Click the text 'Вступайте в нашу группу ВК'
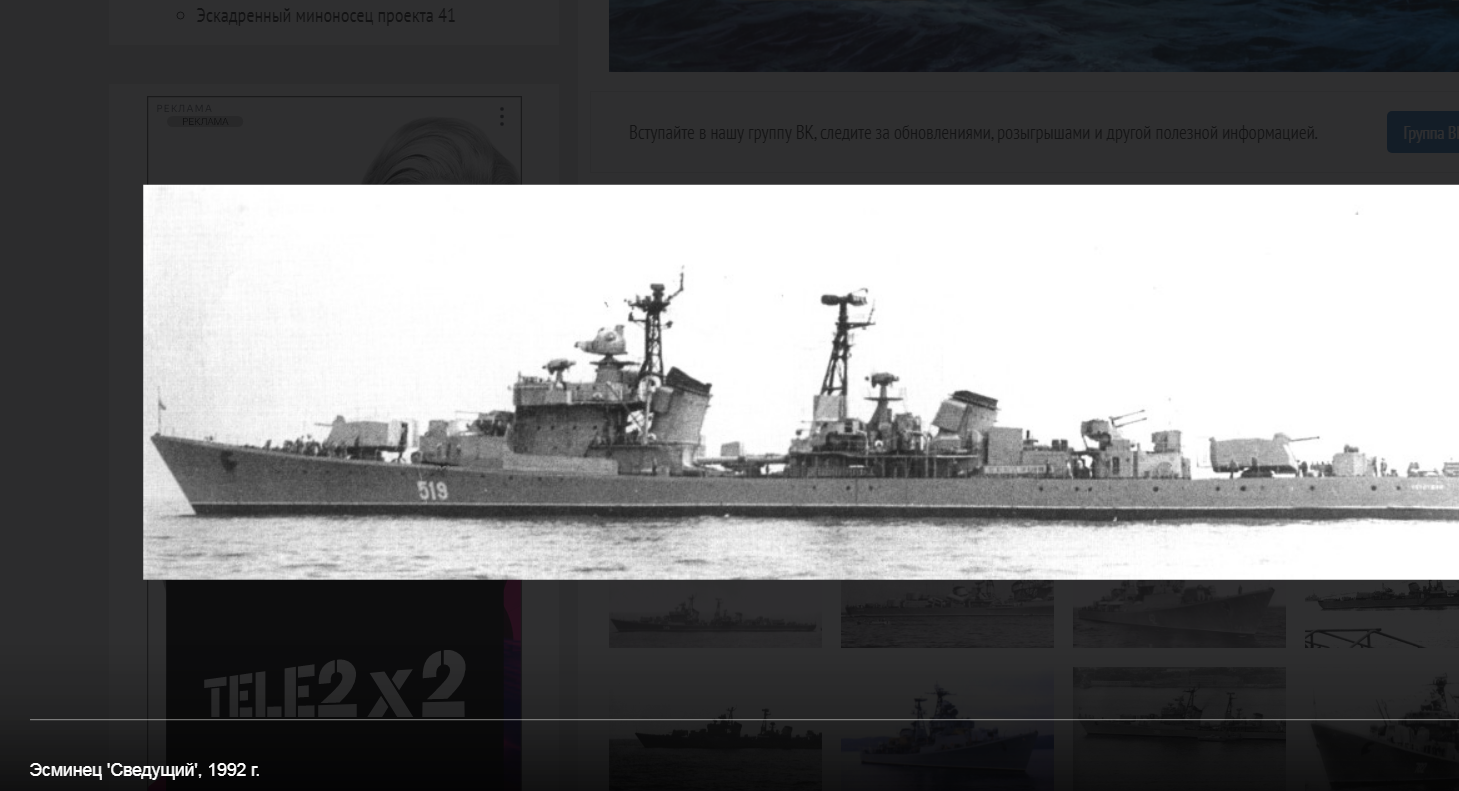 (723, 133)
